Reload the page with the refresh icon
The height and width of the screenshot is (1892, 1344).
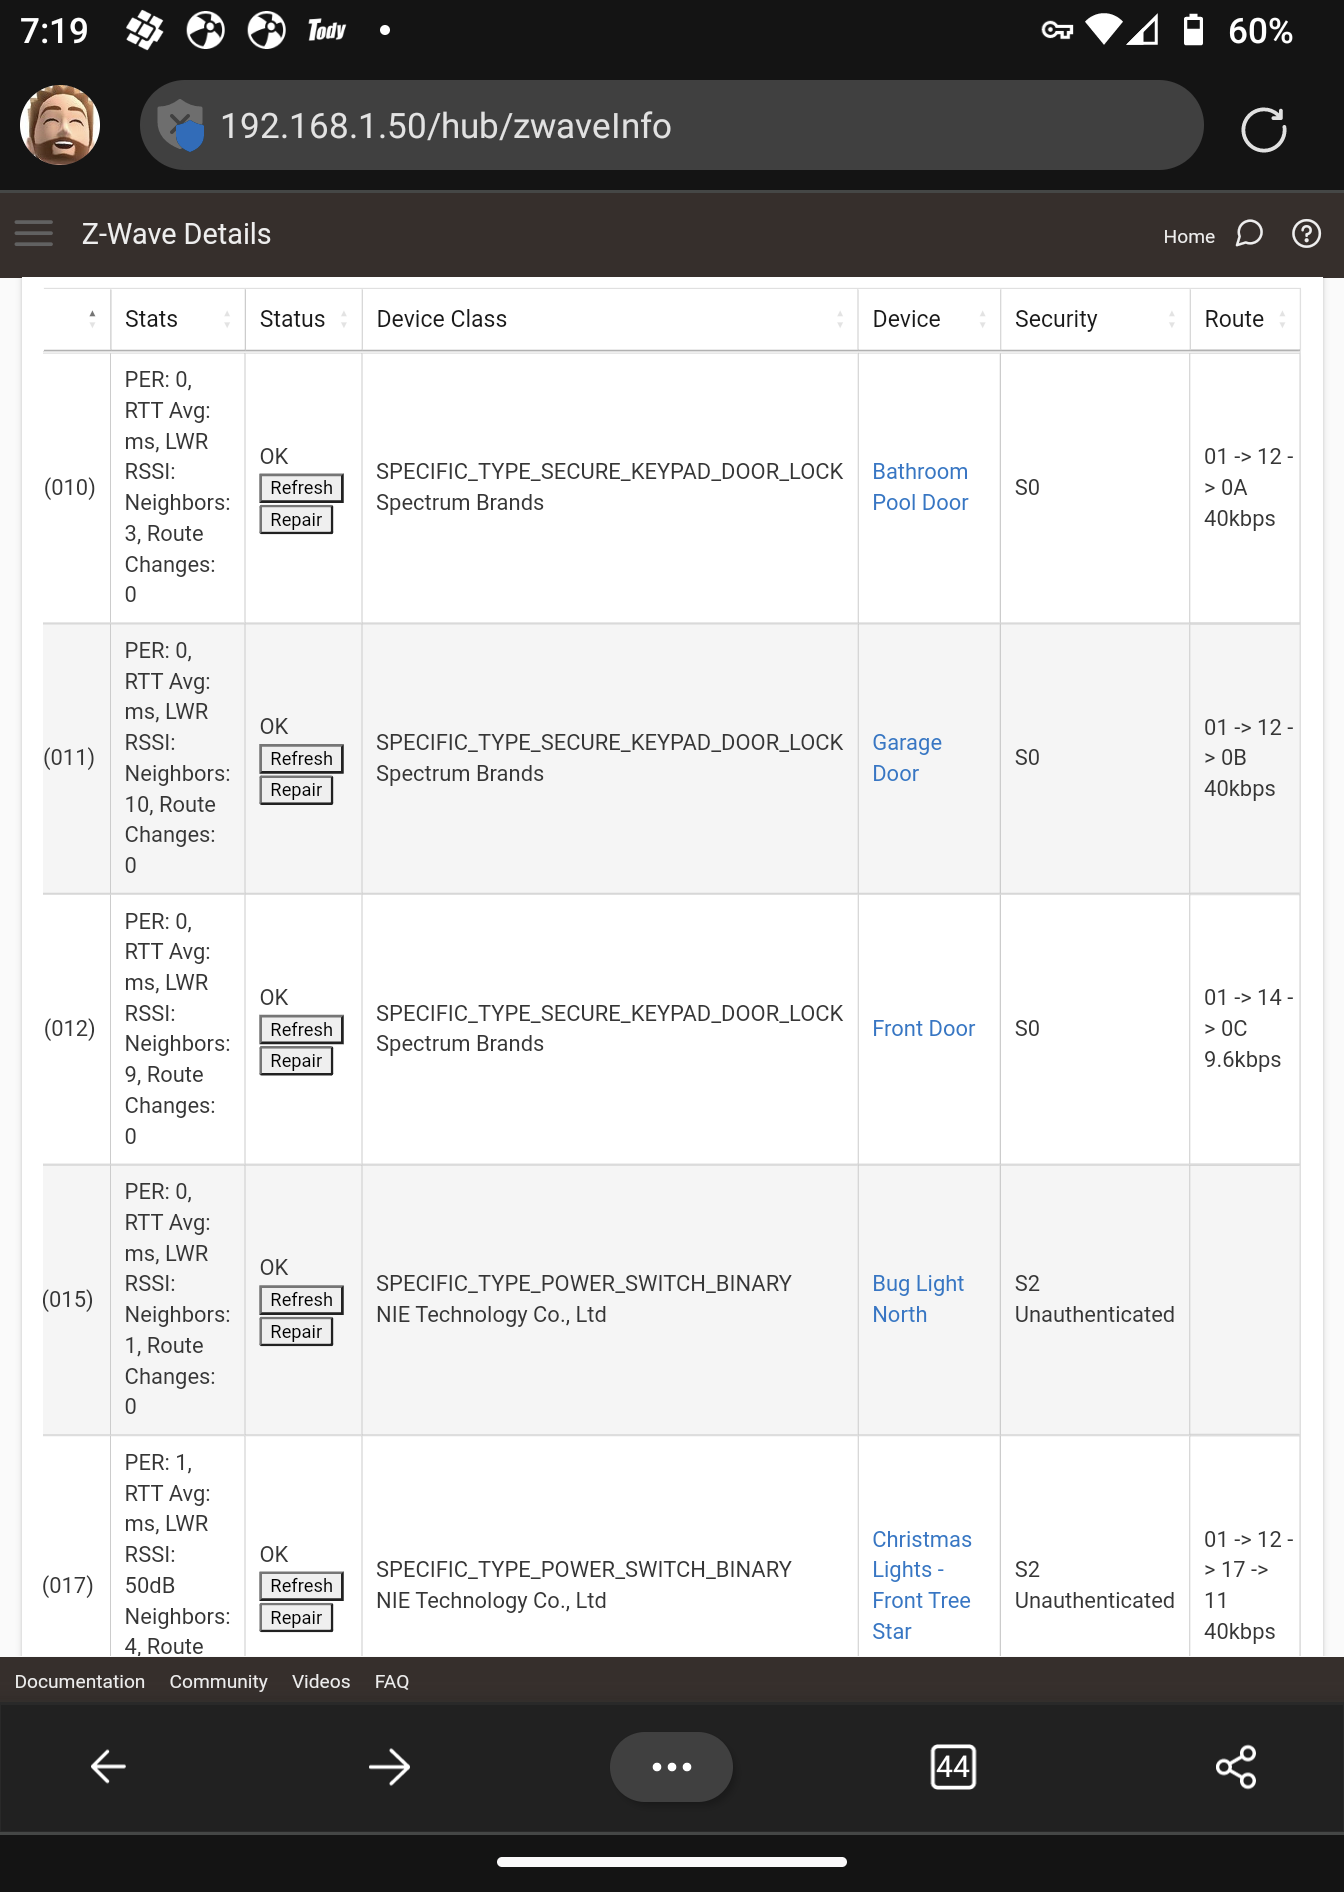coord(1263,129)
